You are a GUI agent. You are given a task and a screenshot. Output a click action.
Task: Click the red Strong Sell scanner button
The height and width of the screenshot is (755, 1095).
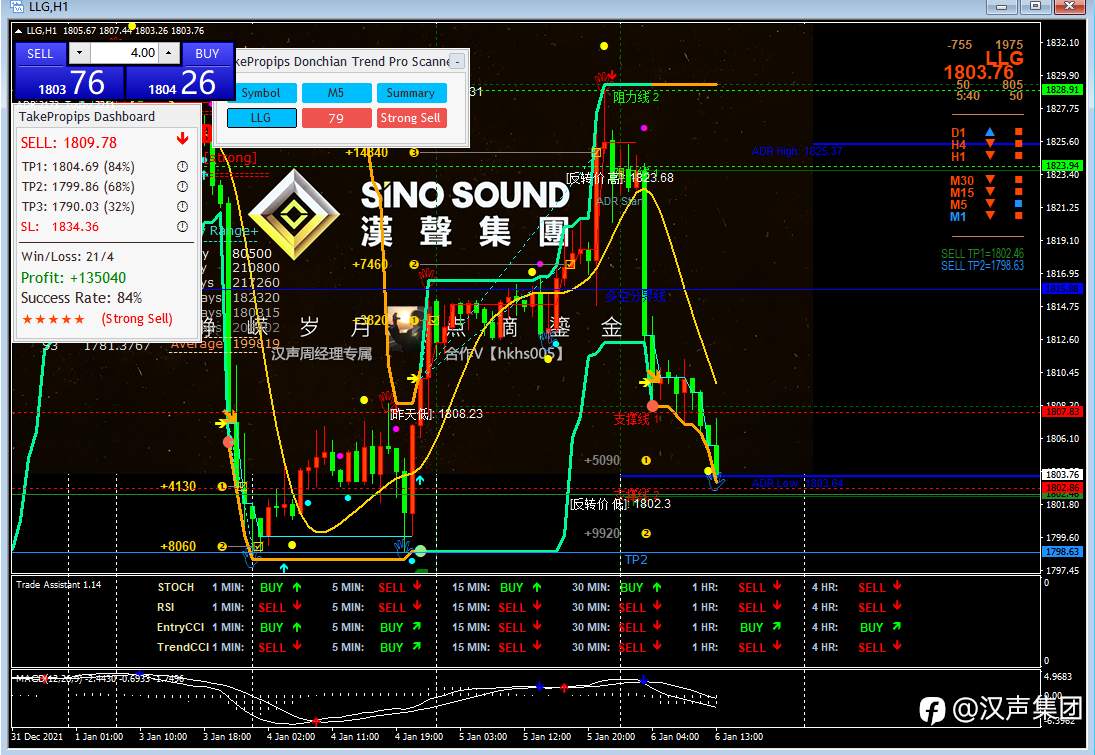[x=411, y=118]
